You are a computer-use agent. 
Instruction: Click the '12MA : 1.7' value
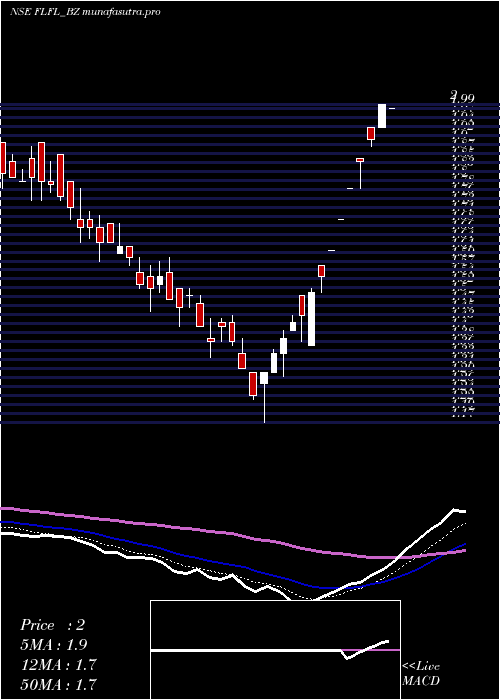(x=58, y=665)
